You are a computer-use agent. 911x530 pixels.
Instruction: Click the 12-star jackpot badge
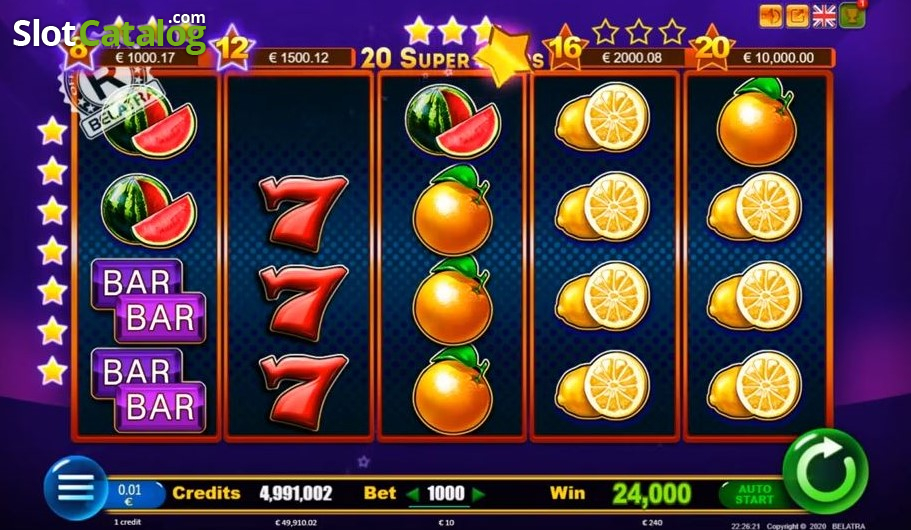pos(232,49)
